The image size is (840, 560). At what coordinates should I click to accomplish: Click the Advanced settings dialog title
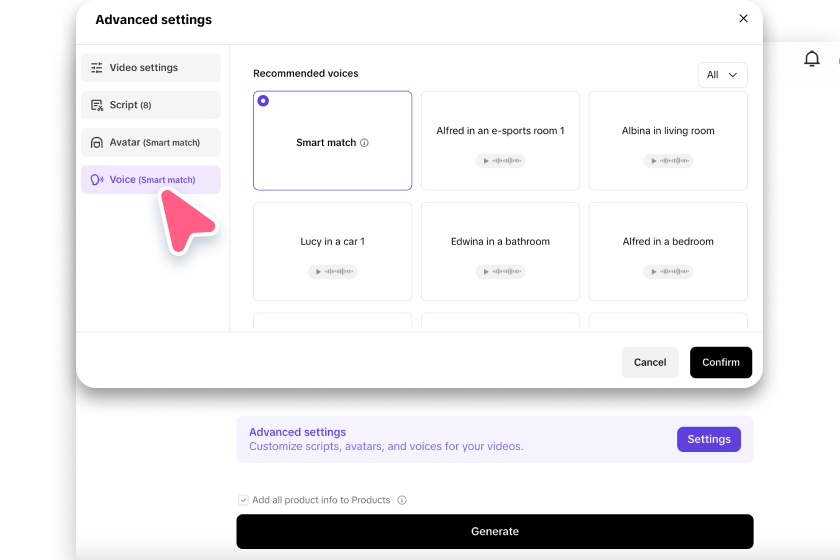(154, 20)
